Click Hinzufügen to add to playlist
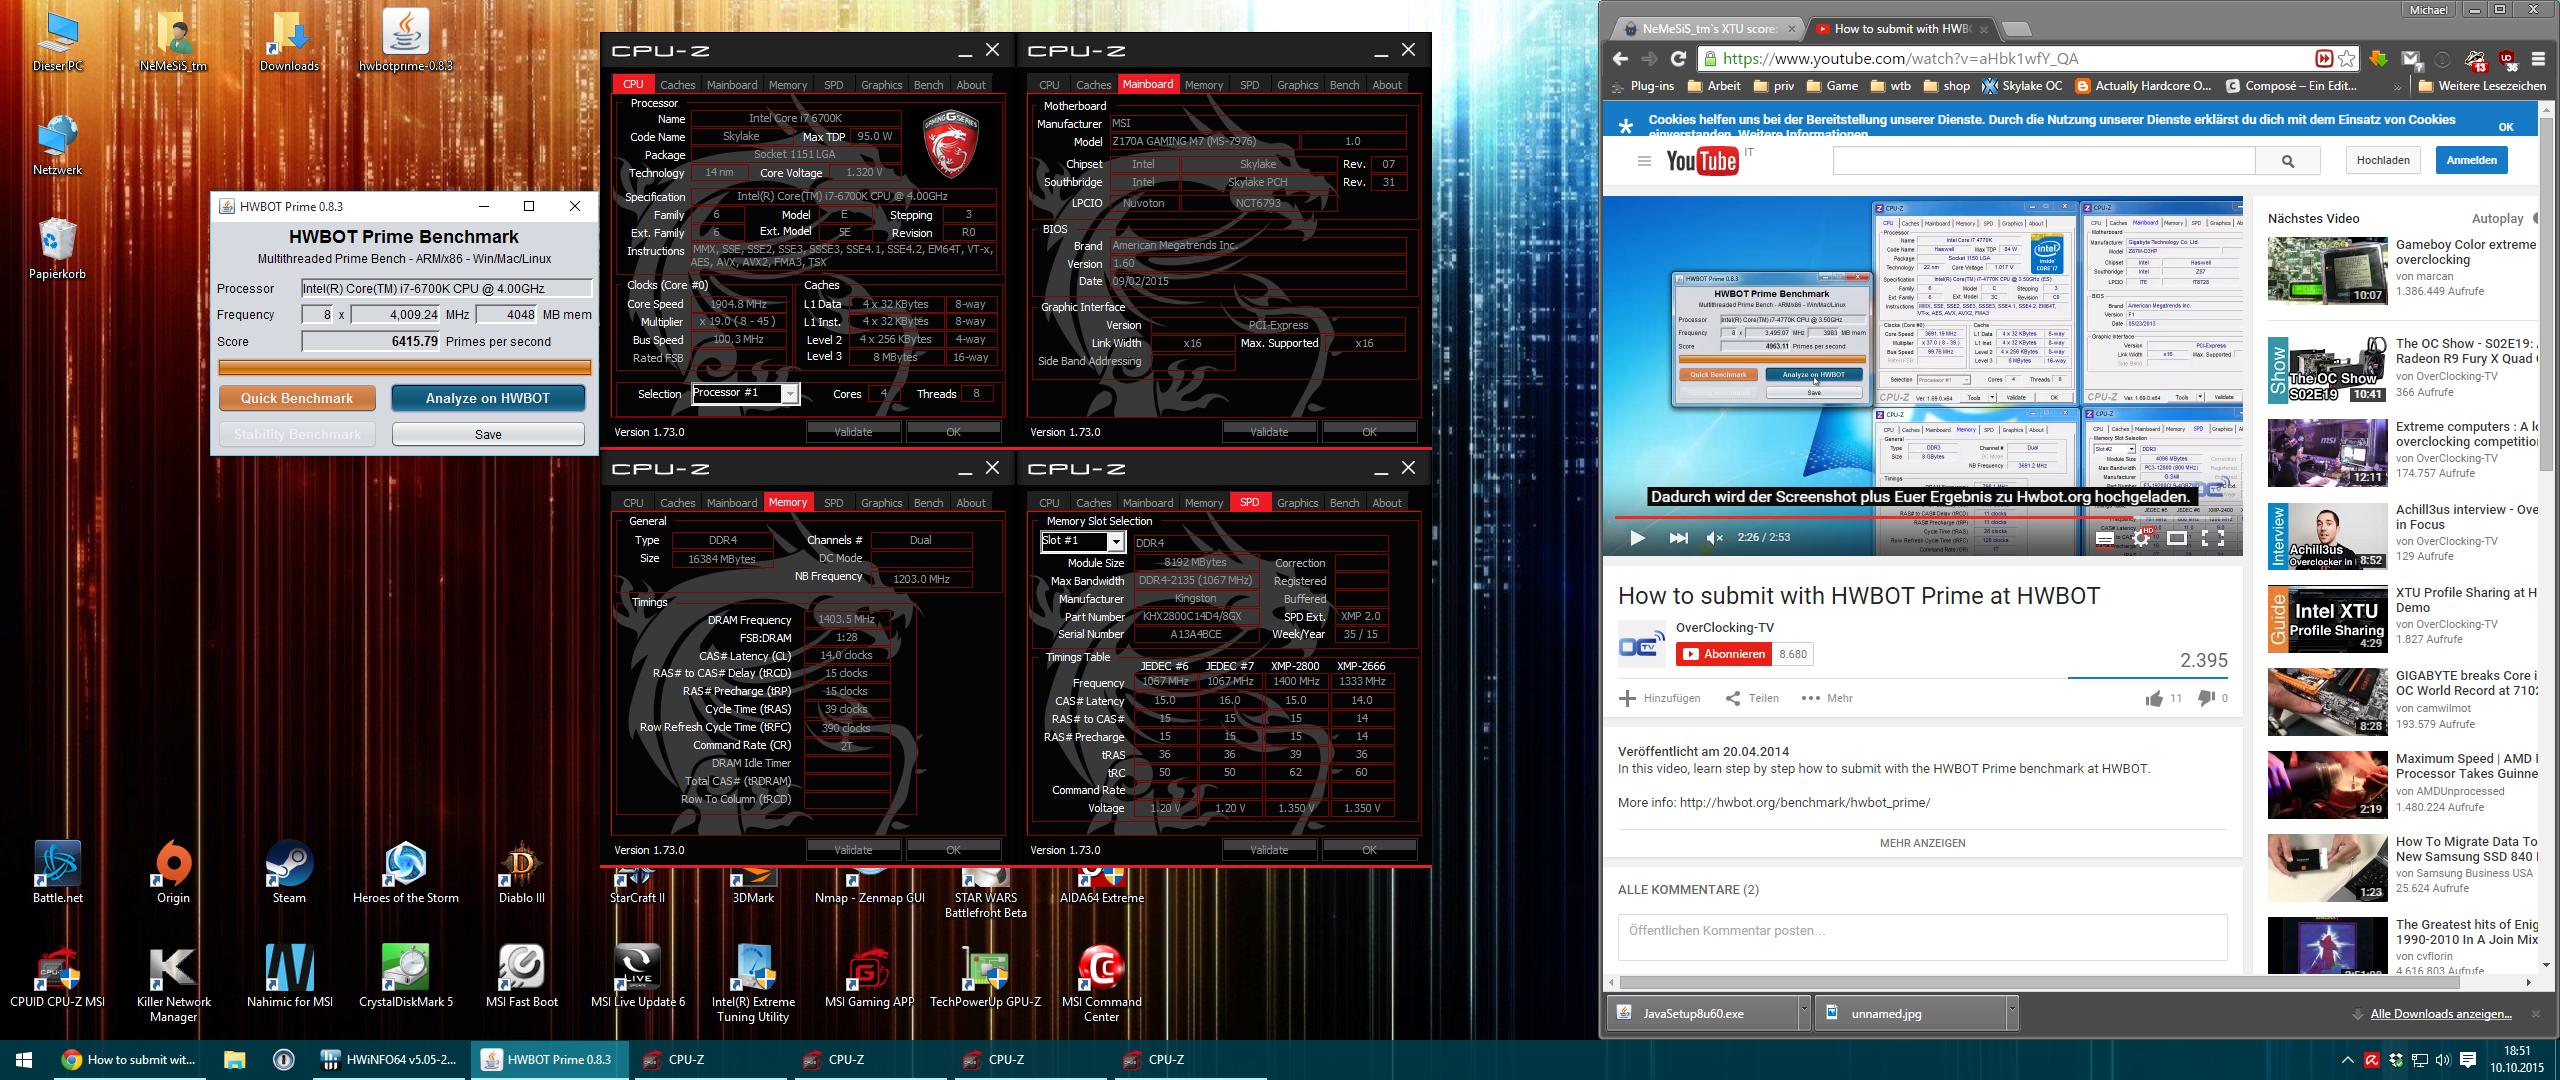Image resolution: width=2560 pixels, height=1080 pixels. (x=1660, y=698)
